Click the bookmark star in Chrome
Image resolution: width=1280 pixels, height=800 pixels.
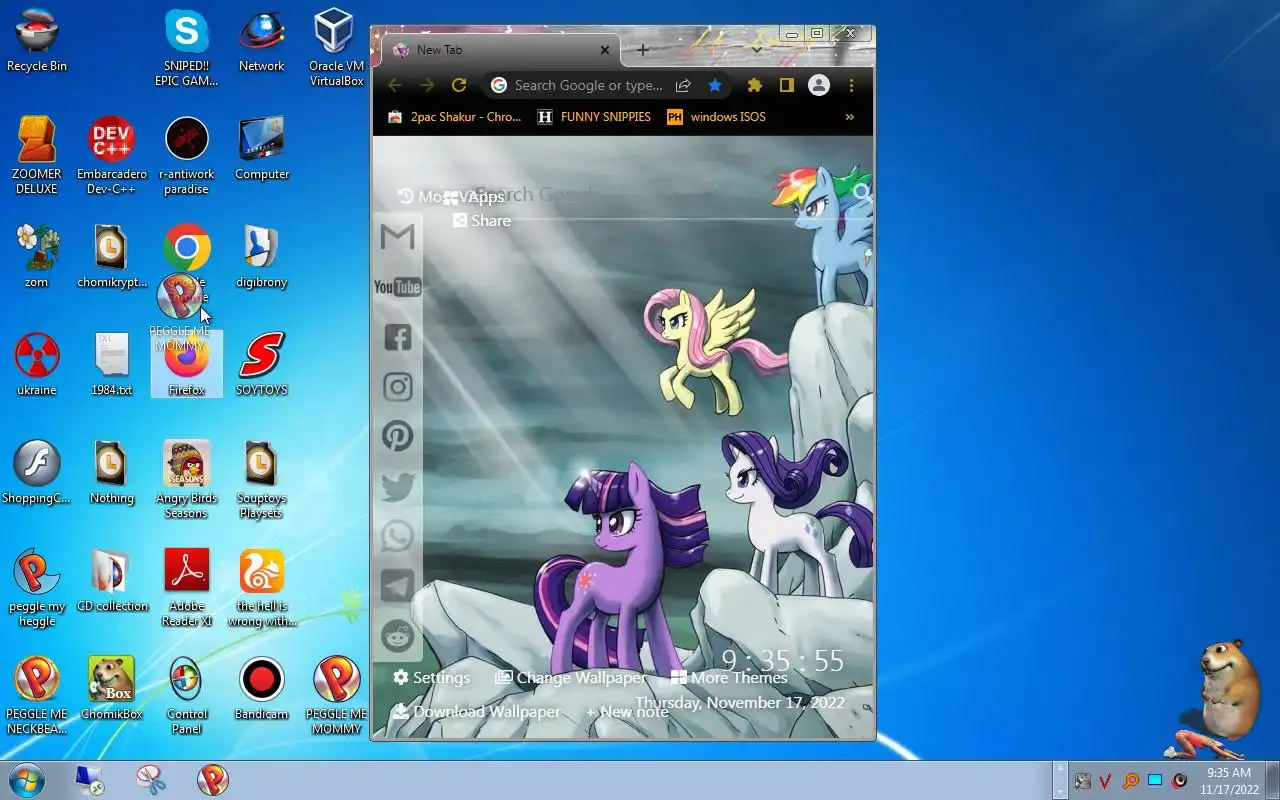715,86
